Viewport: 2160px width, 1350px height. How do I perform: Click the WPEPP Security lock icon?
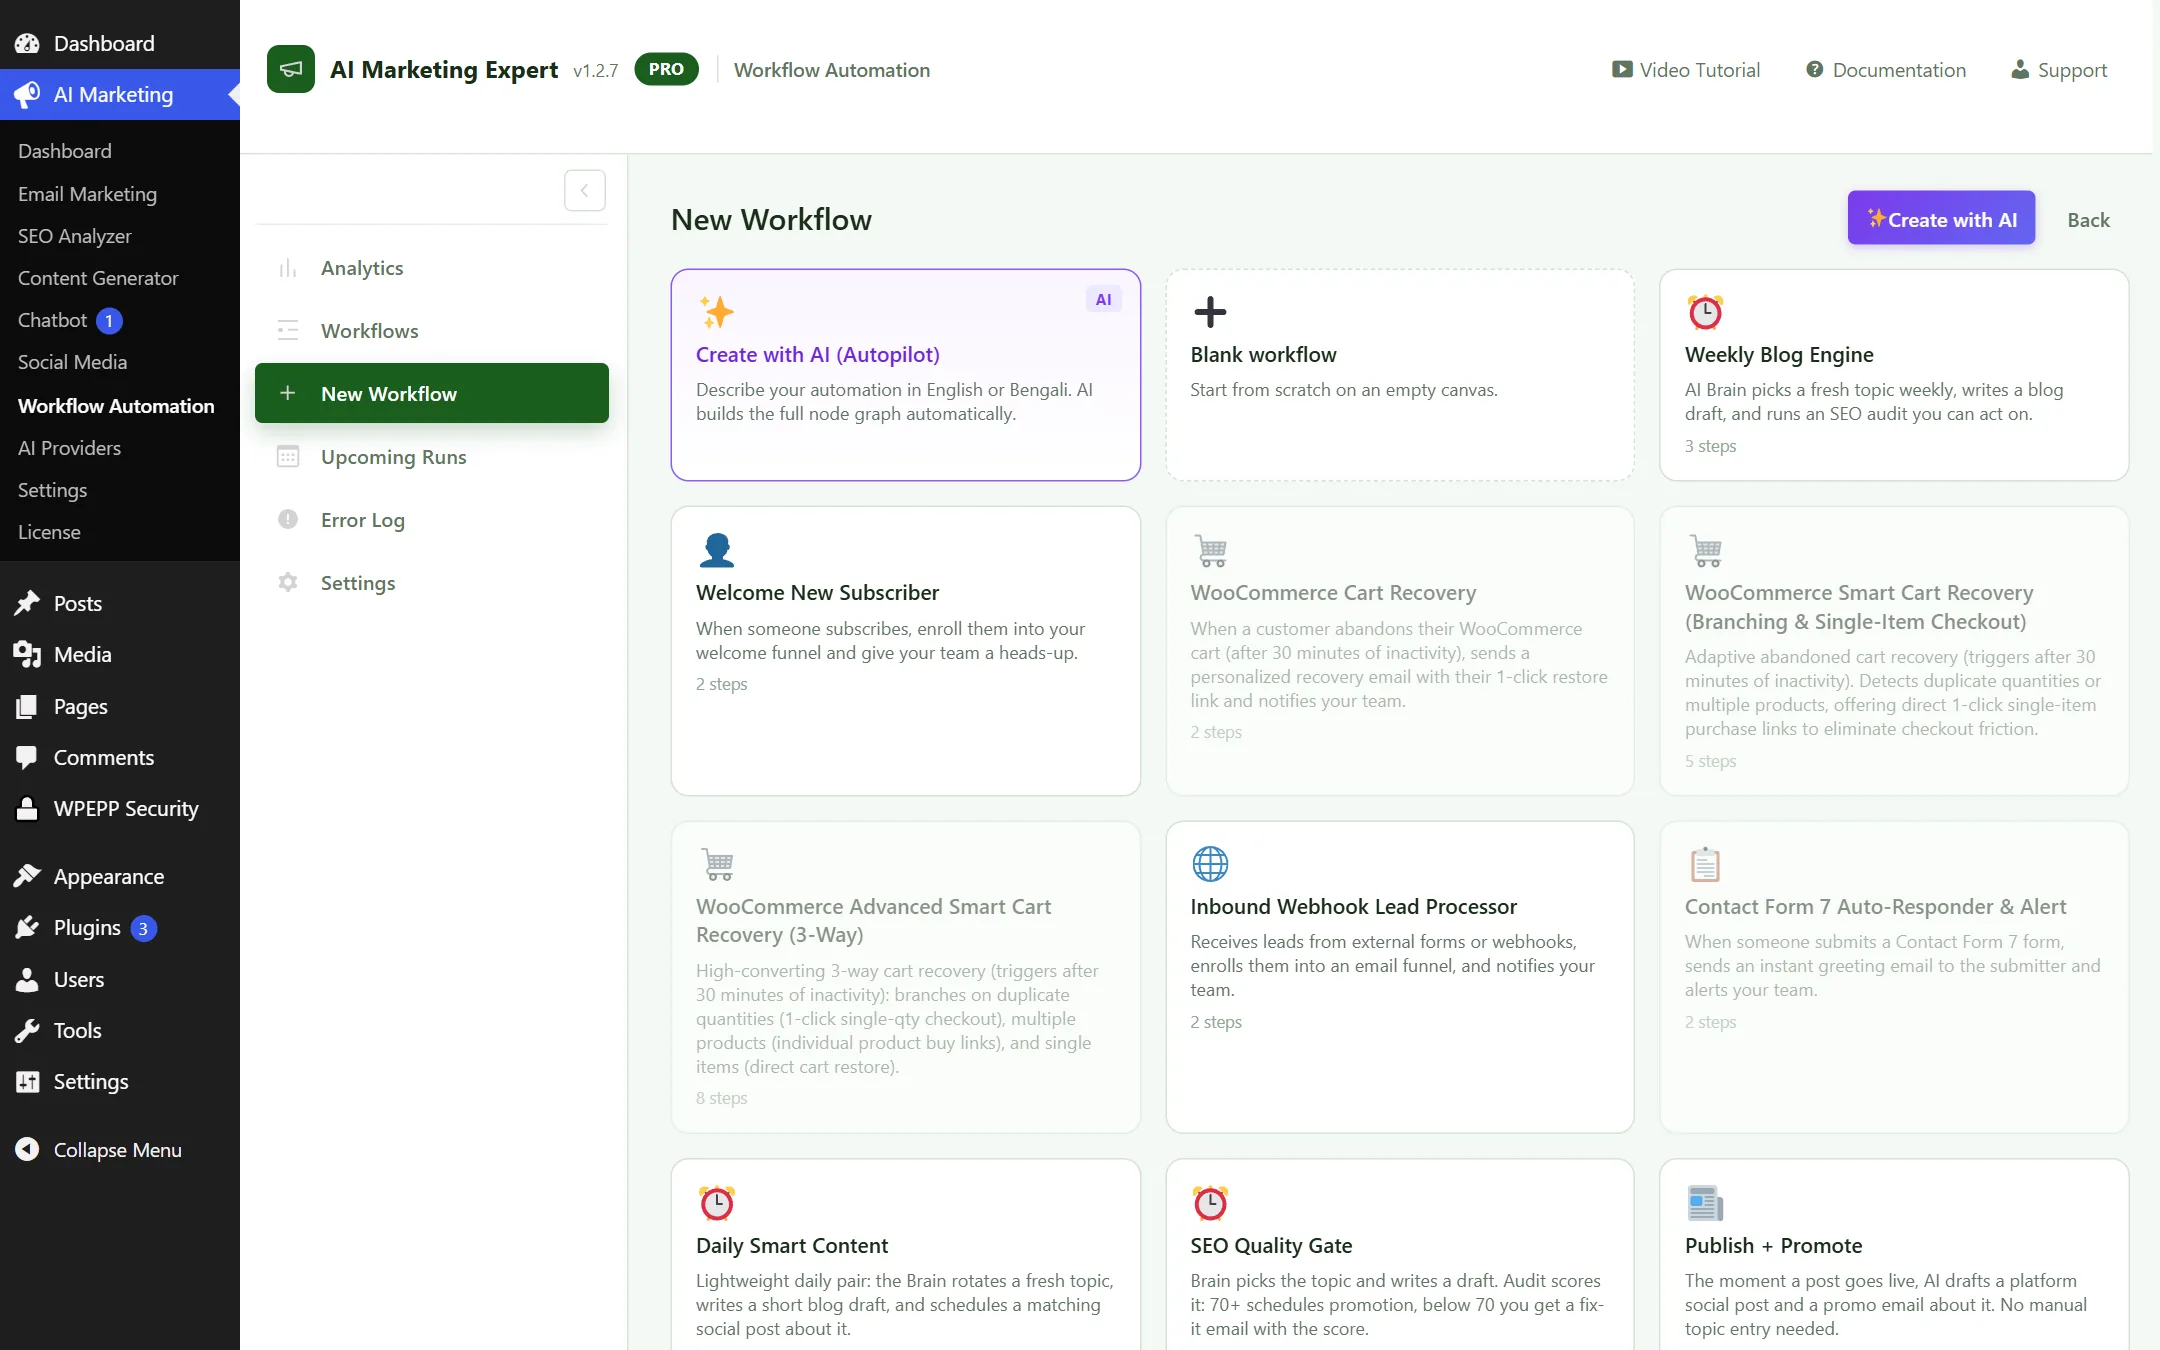click(x=27, y=808)
